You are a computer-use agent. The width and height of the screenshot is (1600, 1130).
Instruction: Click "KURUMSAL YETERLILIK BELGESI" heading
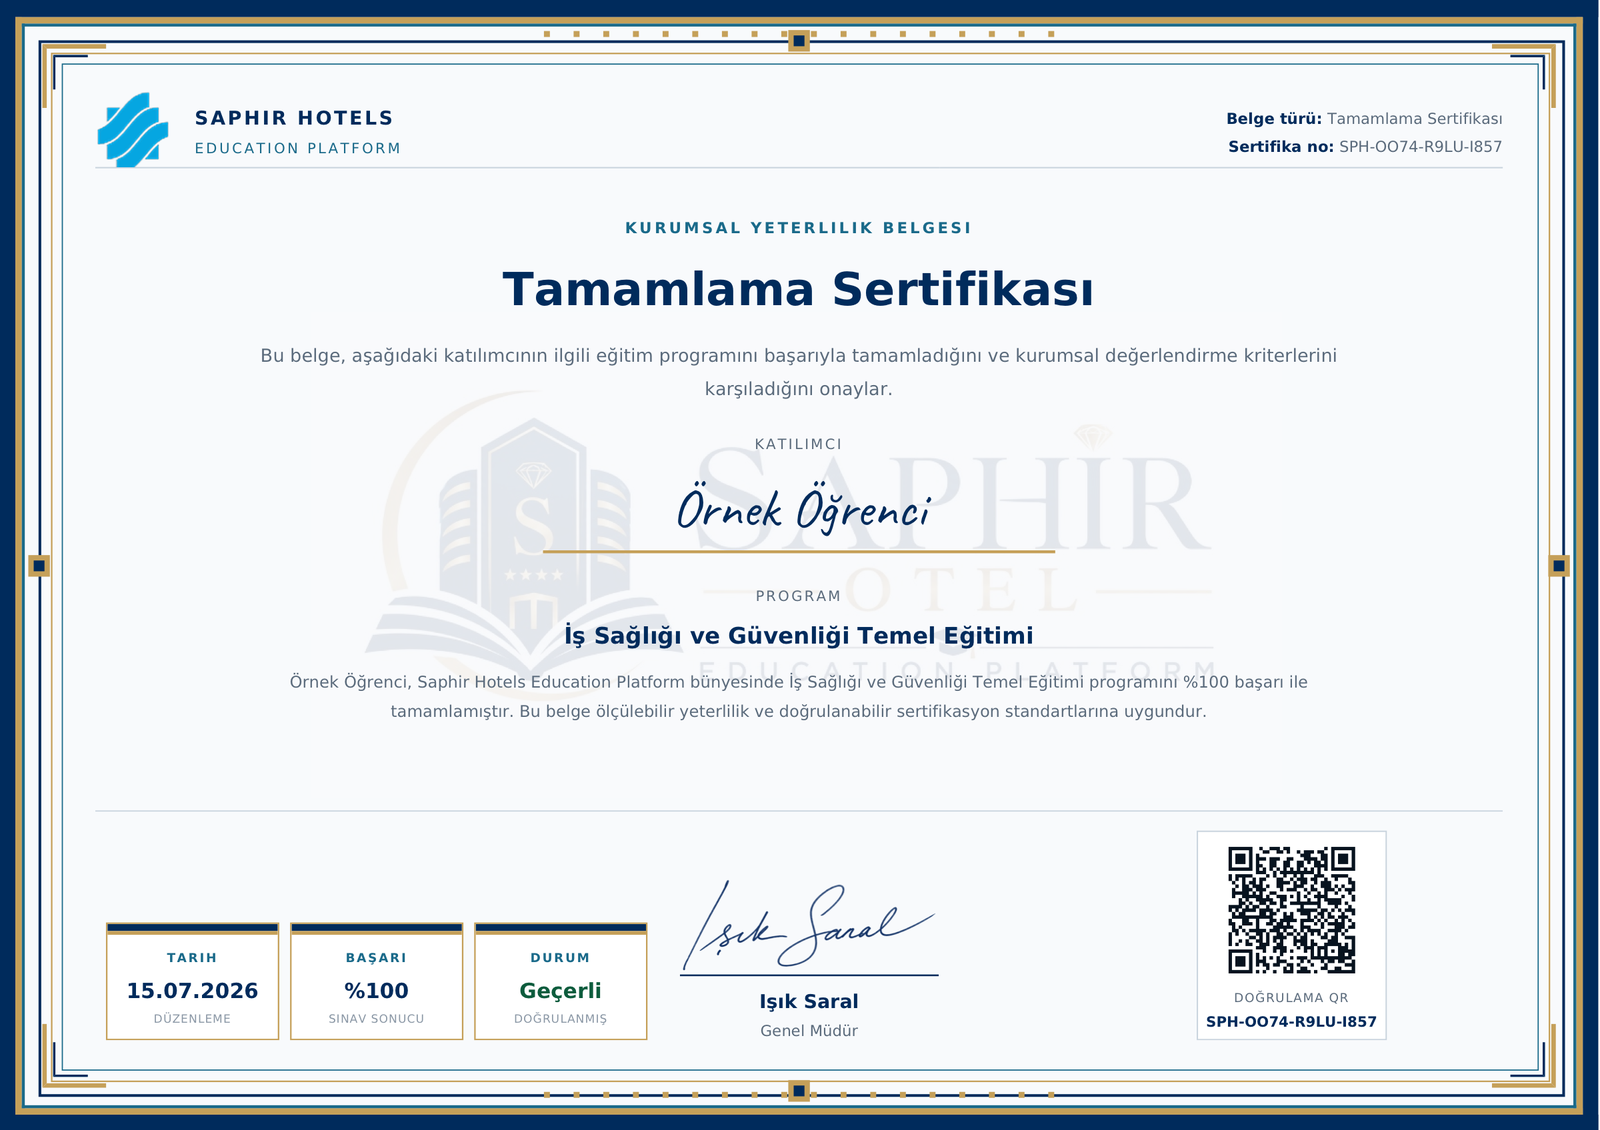click(x=798, y=228)
